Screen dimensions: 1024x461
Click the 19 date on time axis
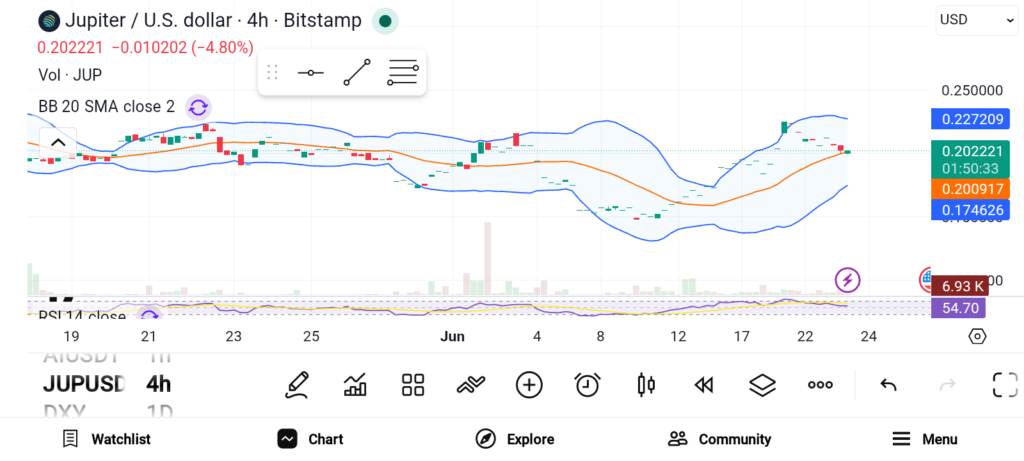(71, 336)
